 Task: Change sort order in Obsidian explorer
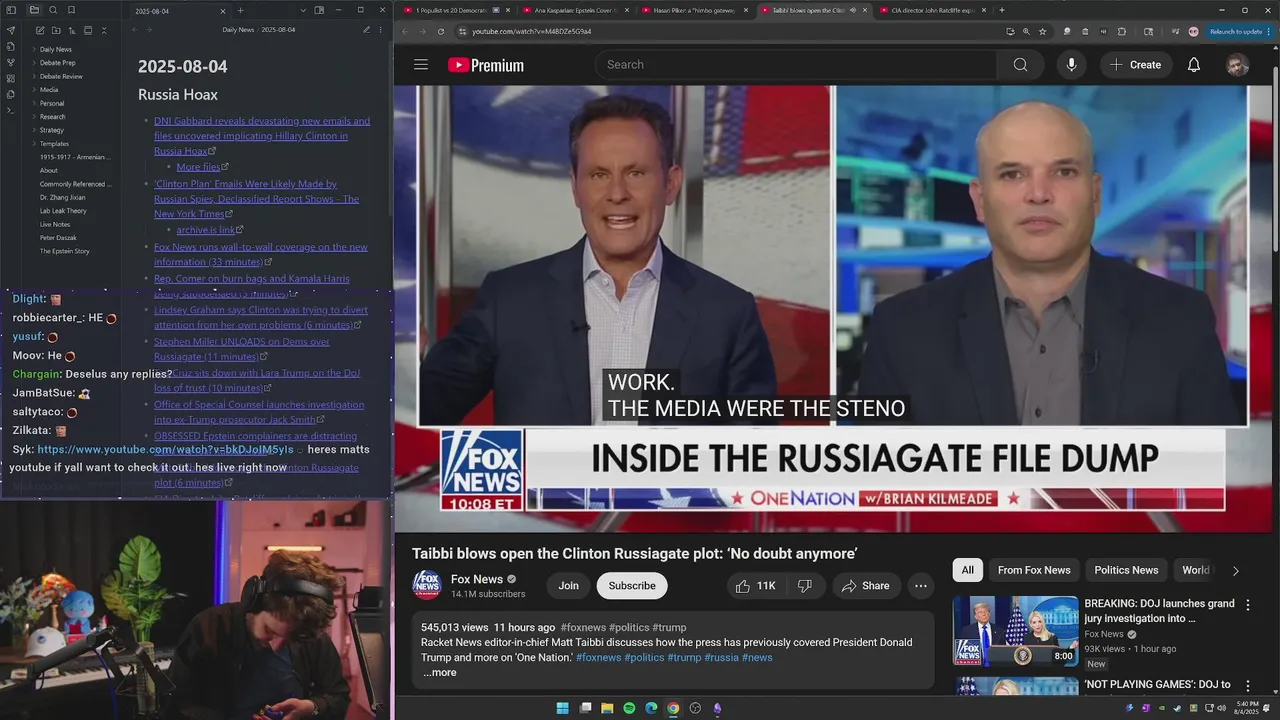tap(72, 31)
